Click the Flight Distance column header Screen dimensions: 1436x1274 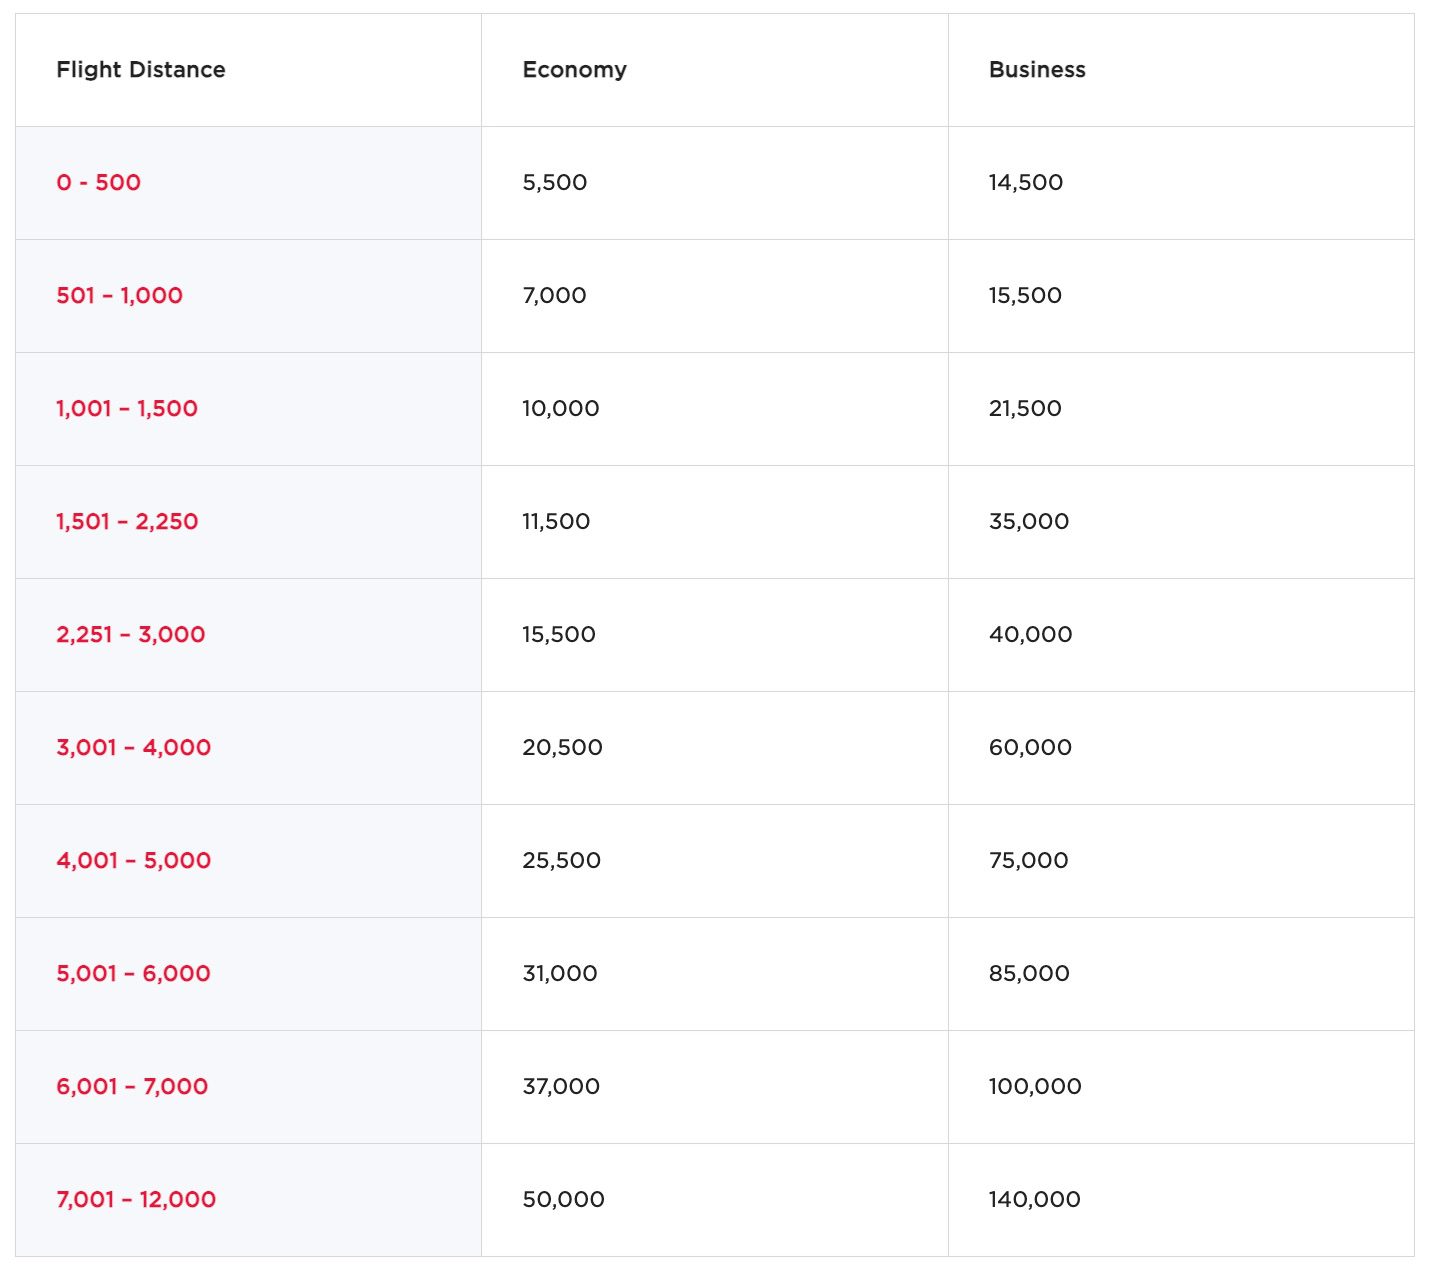[x=141, y=70]
